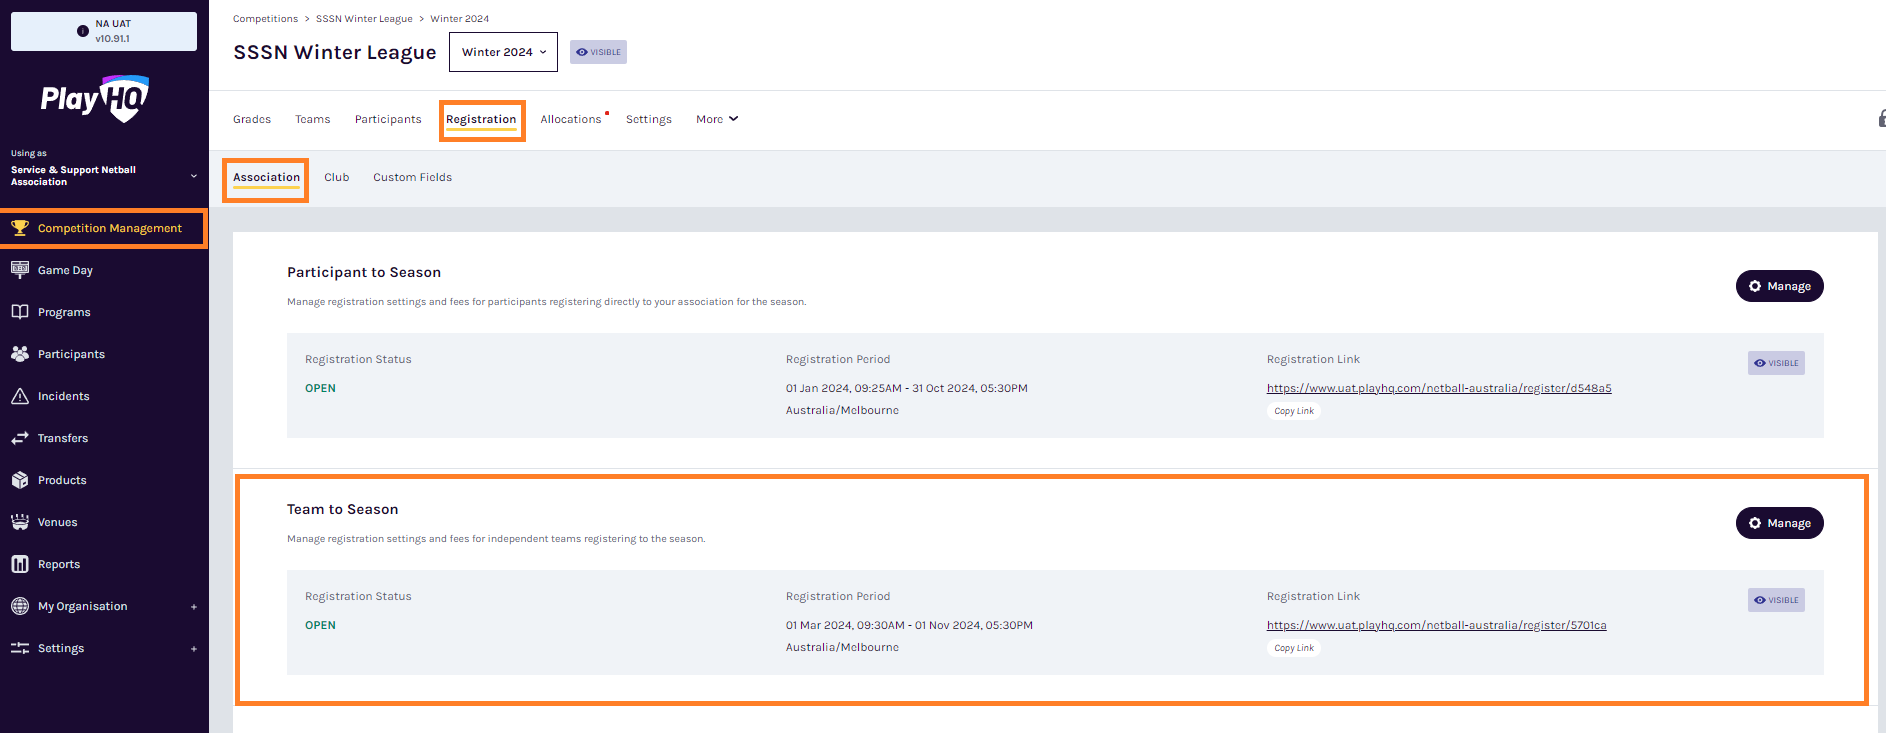Open the top Settings tab

tap(649, 119)
